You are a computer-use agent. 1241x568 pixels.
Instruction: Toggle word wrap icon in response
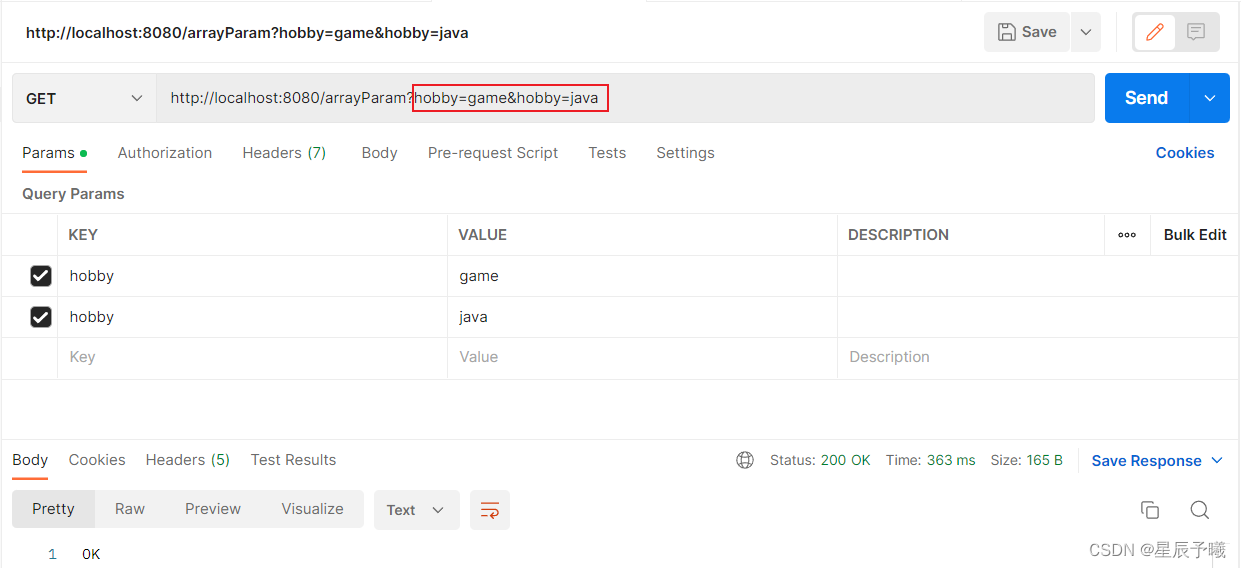490,510
